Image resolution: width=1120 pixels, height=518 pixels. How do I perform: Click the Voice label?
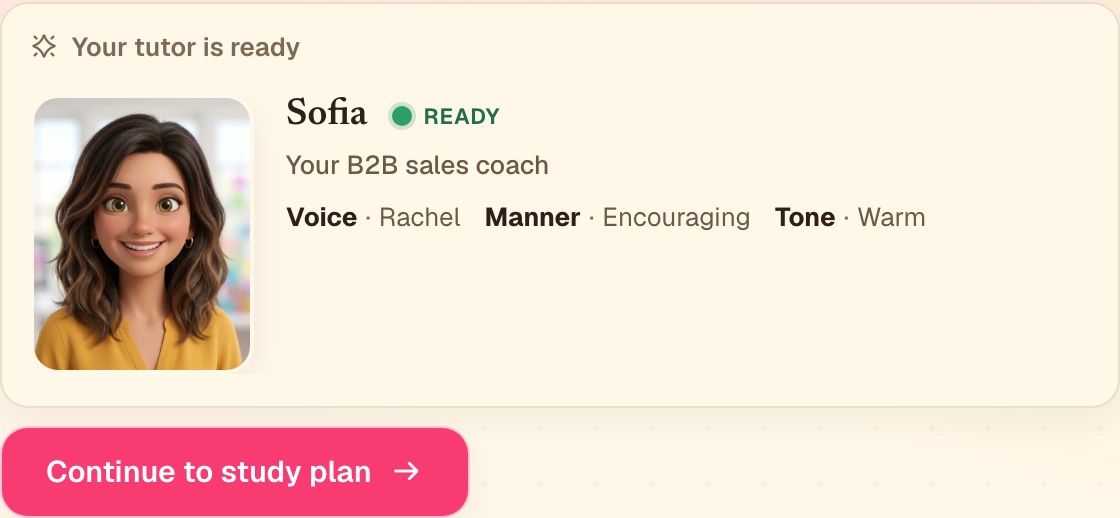321,217
